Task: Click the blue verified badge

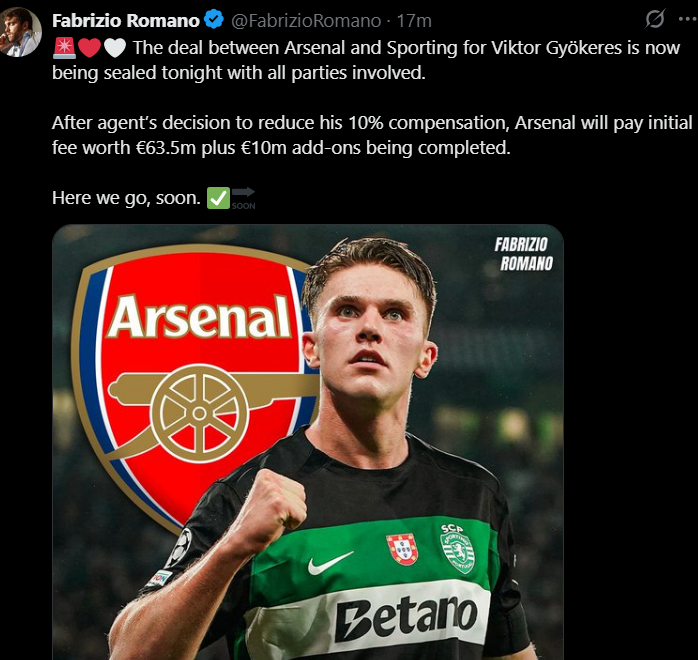Action: 215,20
